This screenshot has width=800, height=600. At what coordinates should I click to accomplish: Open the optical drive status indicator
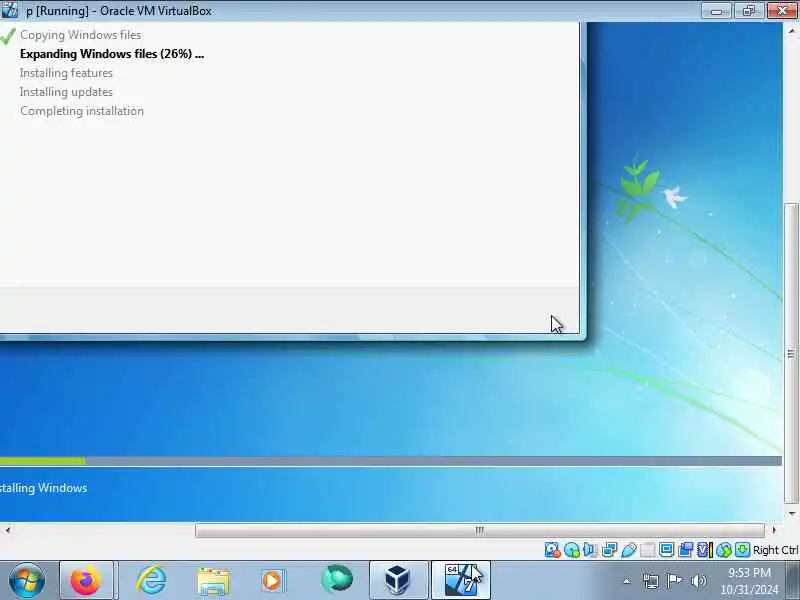tap(572, 550)
